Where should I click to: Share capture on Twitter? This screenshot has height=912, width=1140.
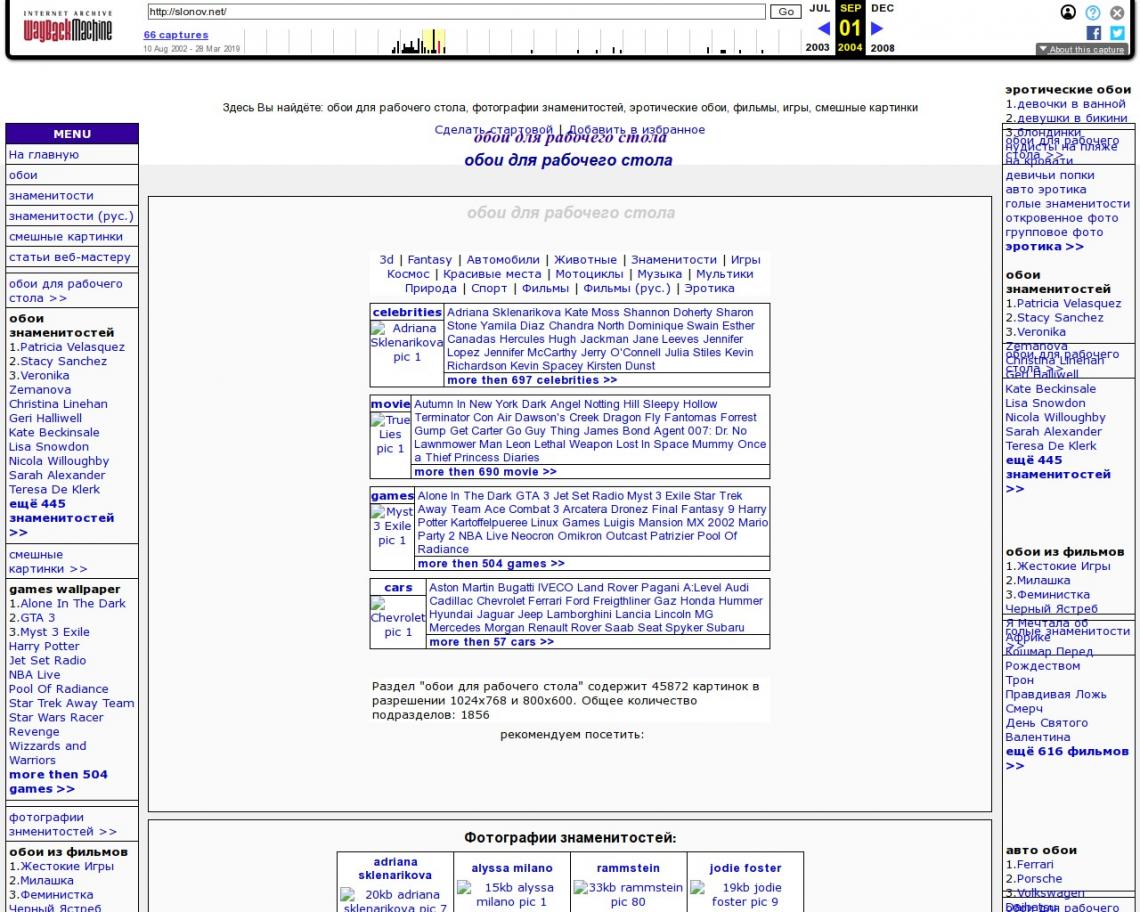point(1117,33)
